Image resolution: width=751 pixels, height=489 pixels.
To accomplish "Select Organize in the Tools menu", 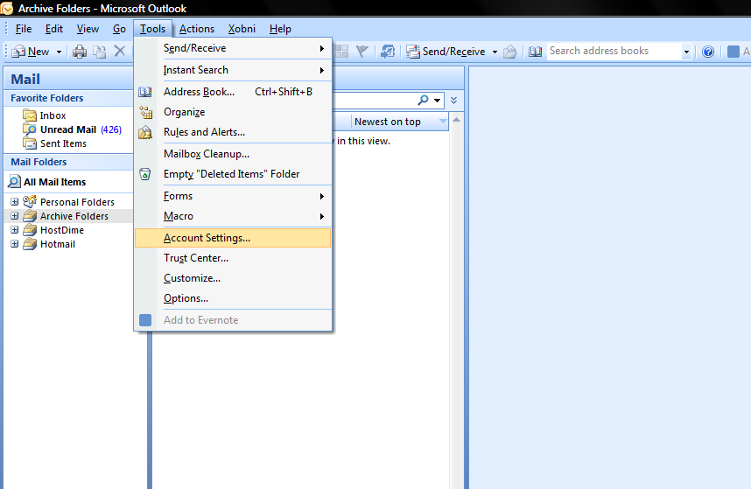I will point(233,112).
